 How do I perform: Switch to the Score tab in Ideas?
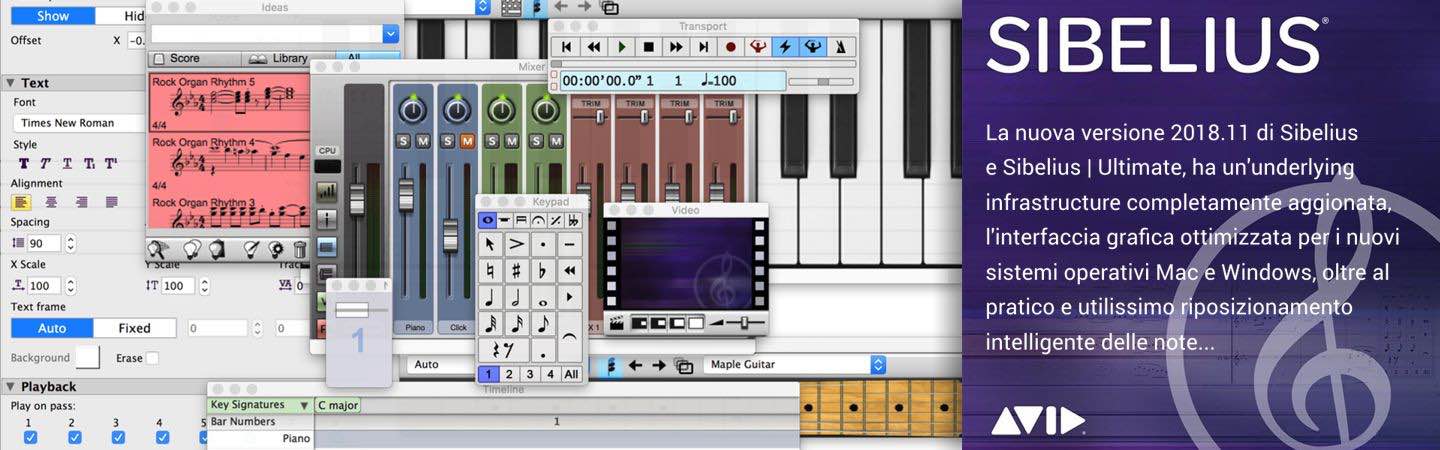pos(196,59)
